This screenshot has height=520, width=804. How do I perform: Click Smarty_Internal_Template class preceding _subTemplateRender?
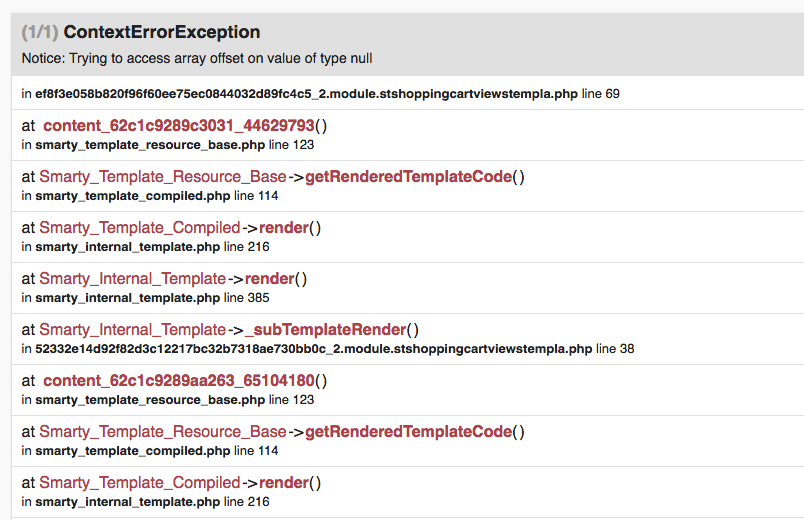coord(133,330)
